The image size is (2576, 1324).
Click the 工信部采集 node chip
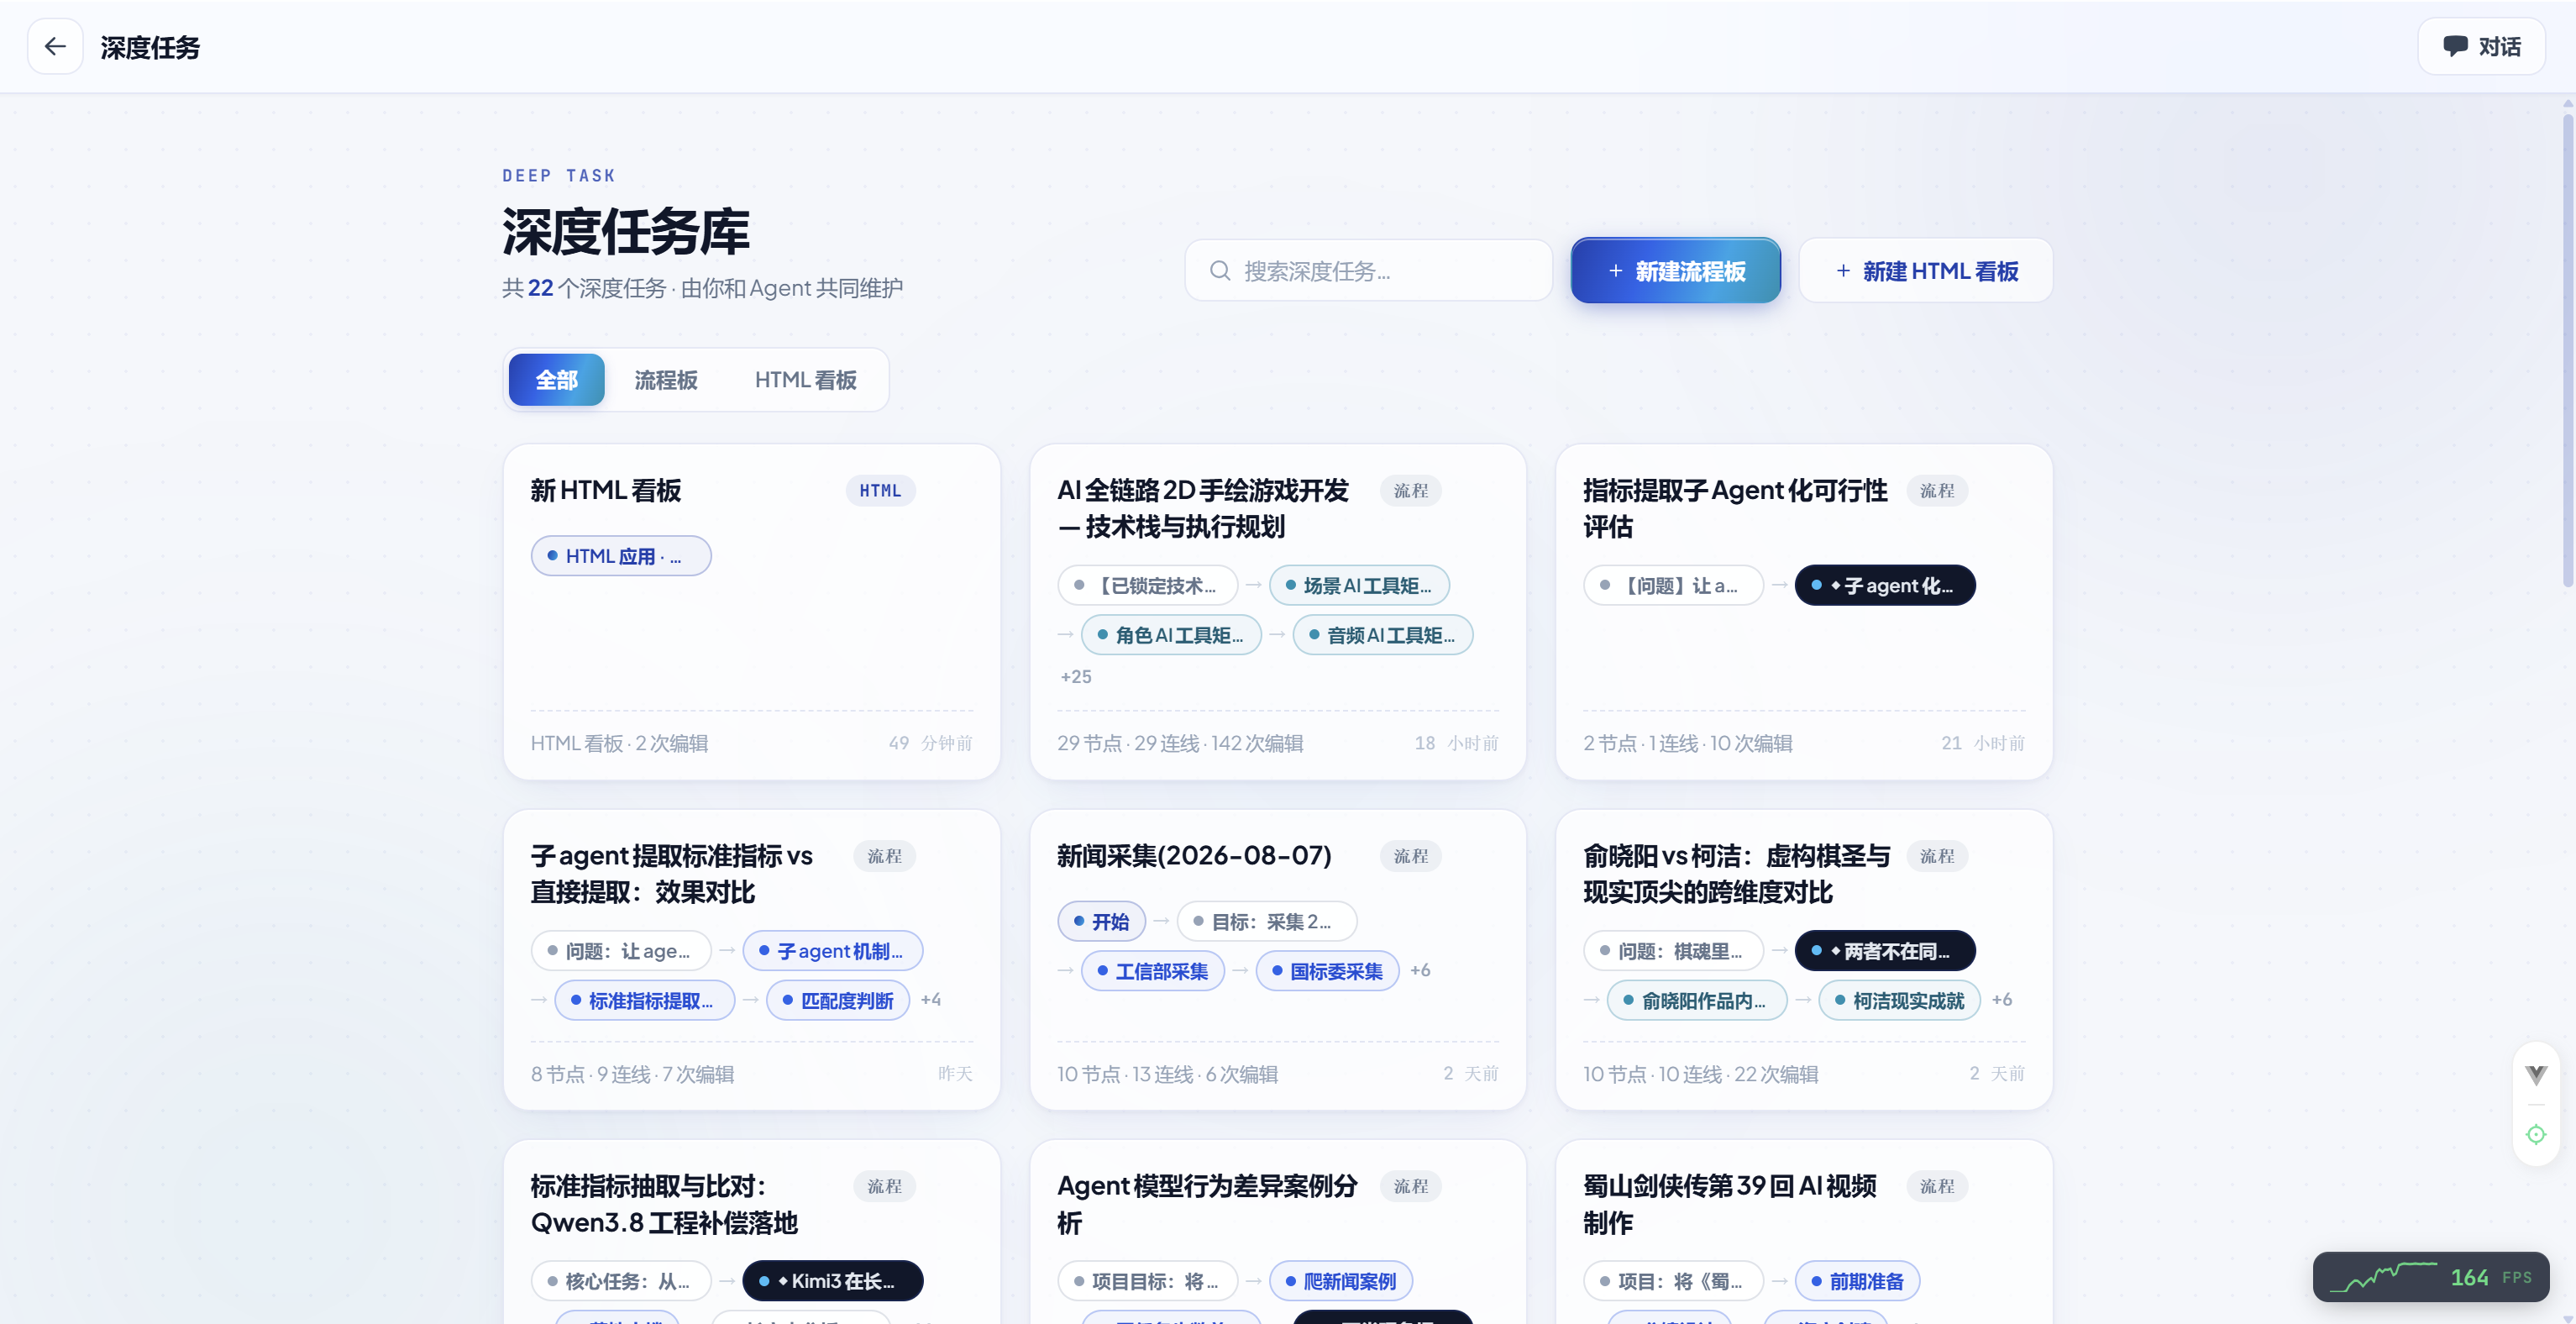click(x=1152, y=971)
